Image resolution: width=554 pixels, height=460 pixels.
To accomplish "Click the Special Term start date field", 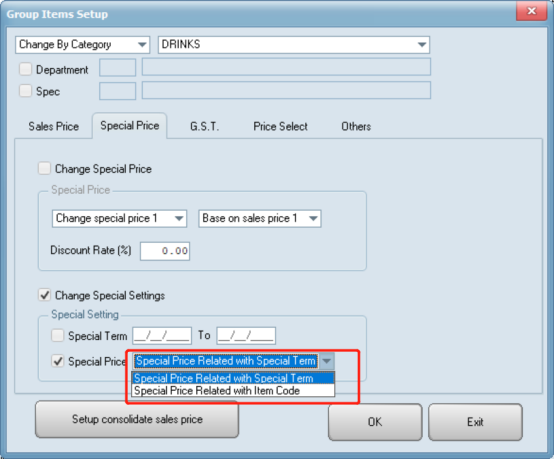I will click(x=162, y=335).
